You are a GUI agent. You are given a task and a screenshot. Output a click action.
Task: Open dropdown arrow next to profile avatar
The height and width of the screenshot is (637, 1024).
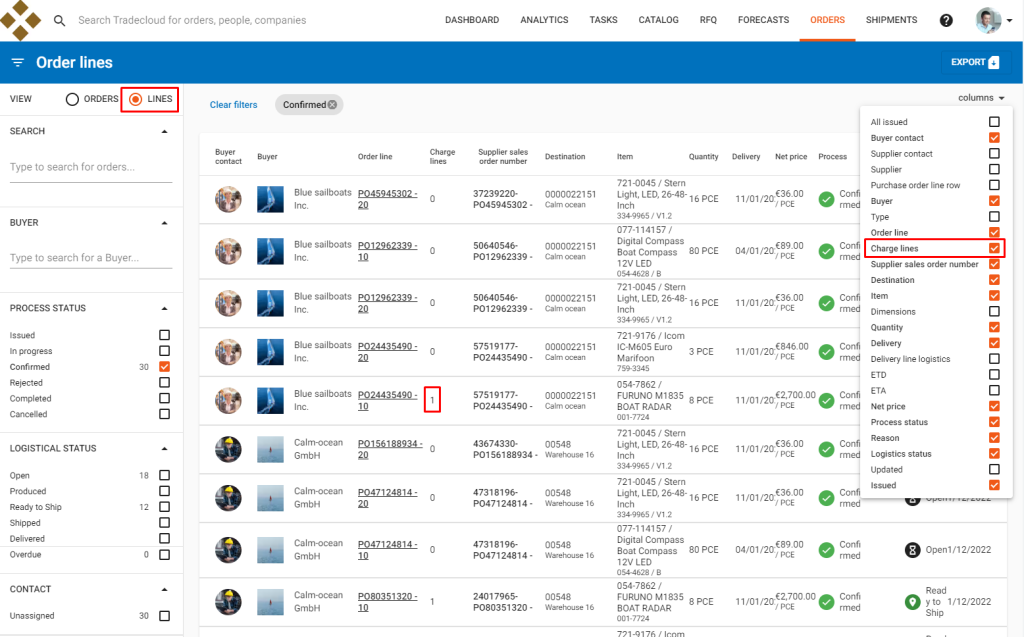pyautogui.click(x=1010, y=21)
